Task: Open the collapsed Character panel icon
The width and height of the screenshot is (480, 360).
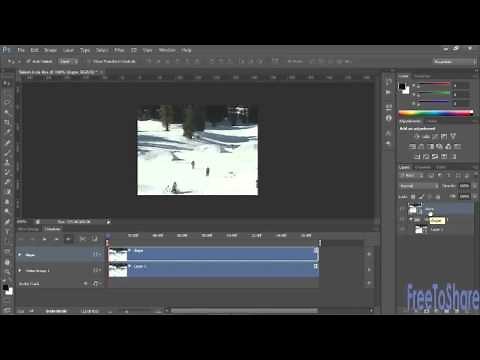Action: [388, 133]
